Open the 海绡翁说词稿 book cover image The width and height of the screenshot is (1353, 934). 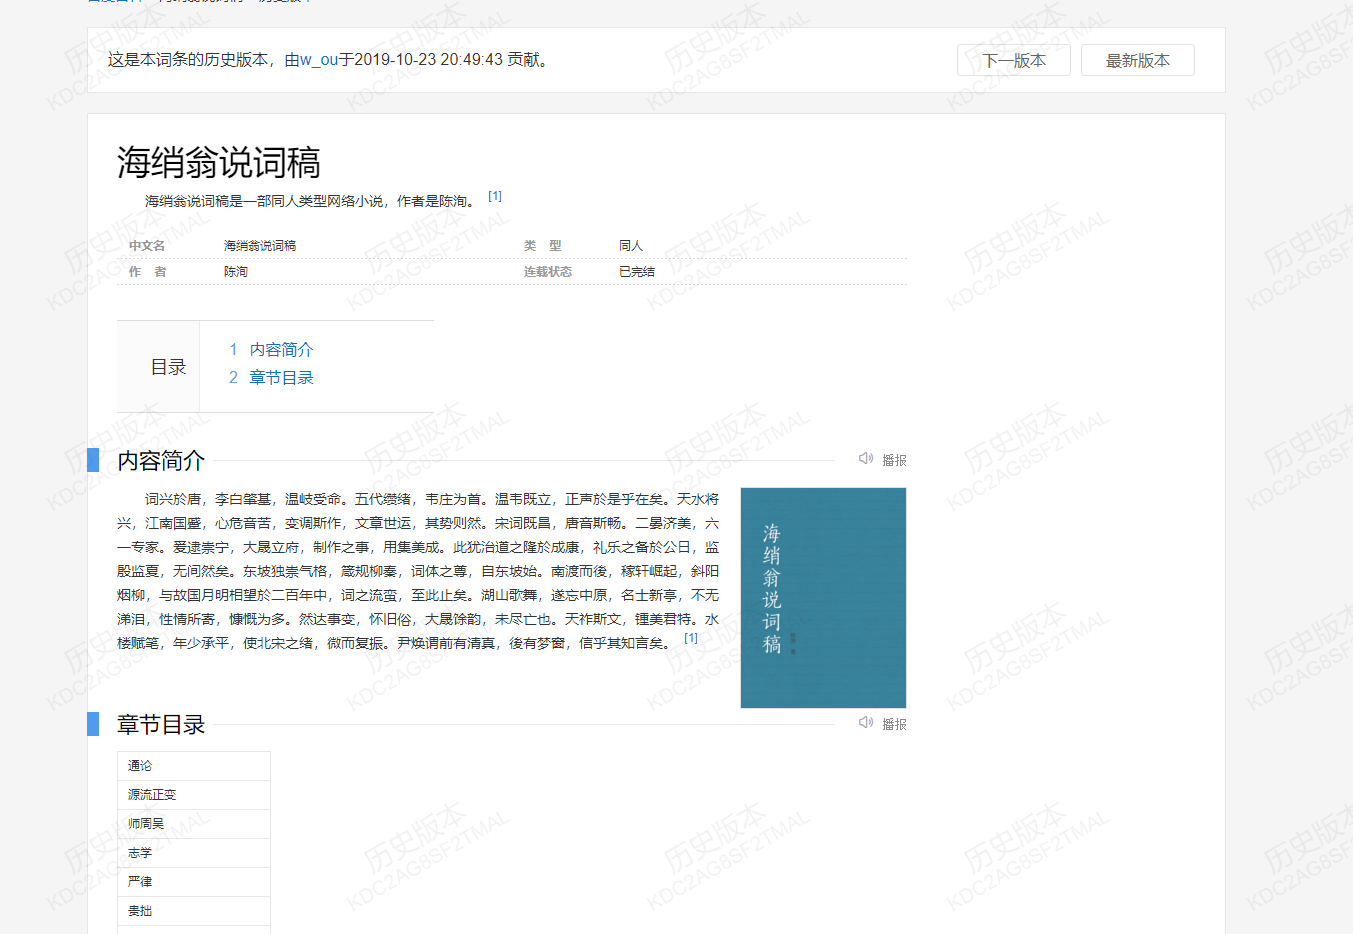[823, 598]
